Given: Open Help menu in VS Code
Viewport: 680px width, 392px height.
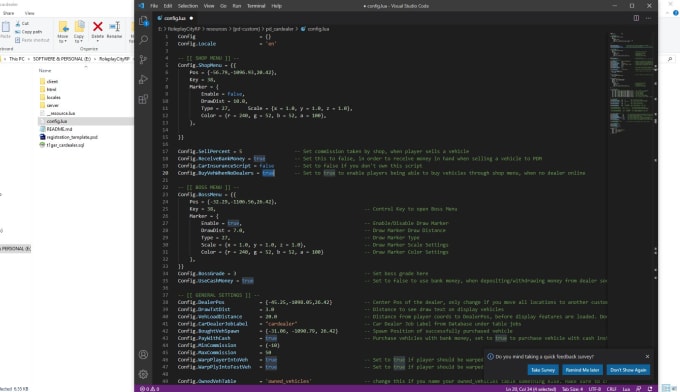Looking at the screenshot, I should click(x=277, y=6).
